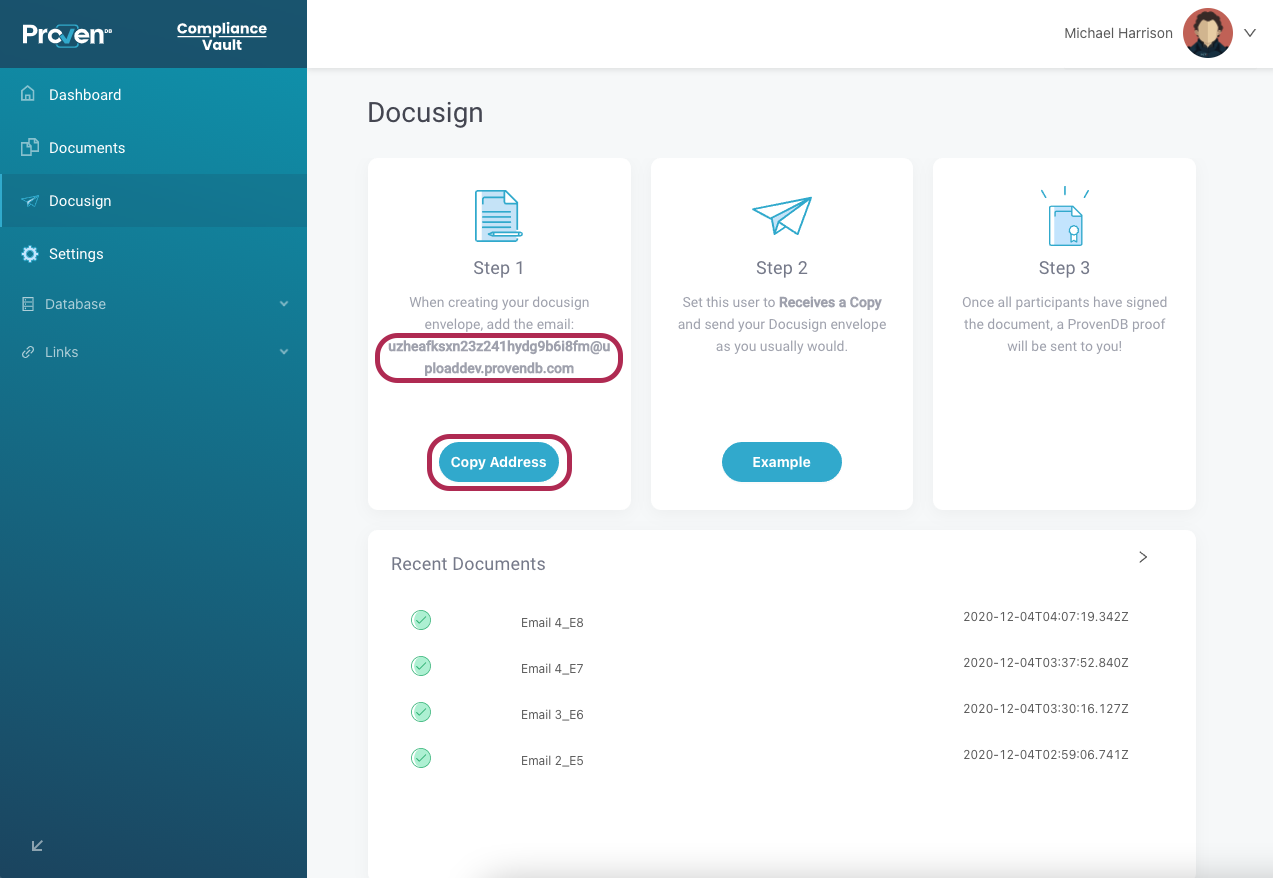Click the Recent Documents heading
Viewport: 1273px width, 878px height.
point(468,564)
